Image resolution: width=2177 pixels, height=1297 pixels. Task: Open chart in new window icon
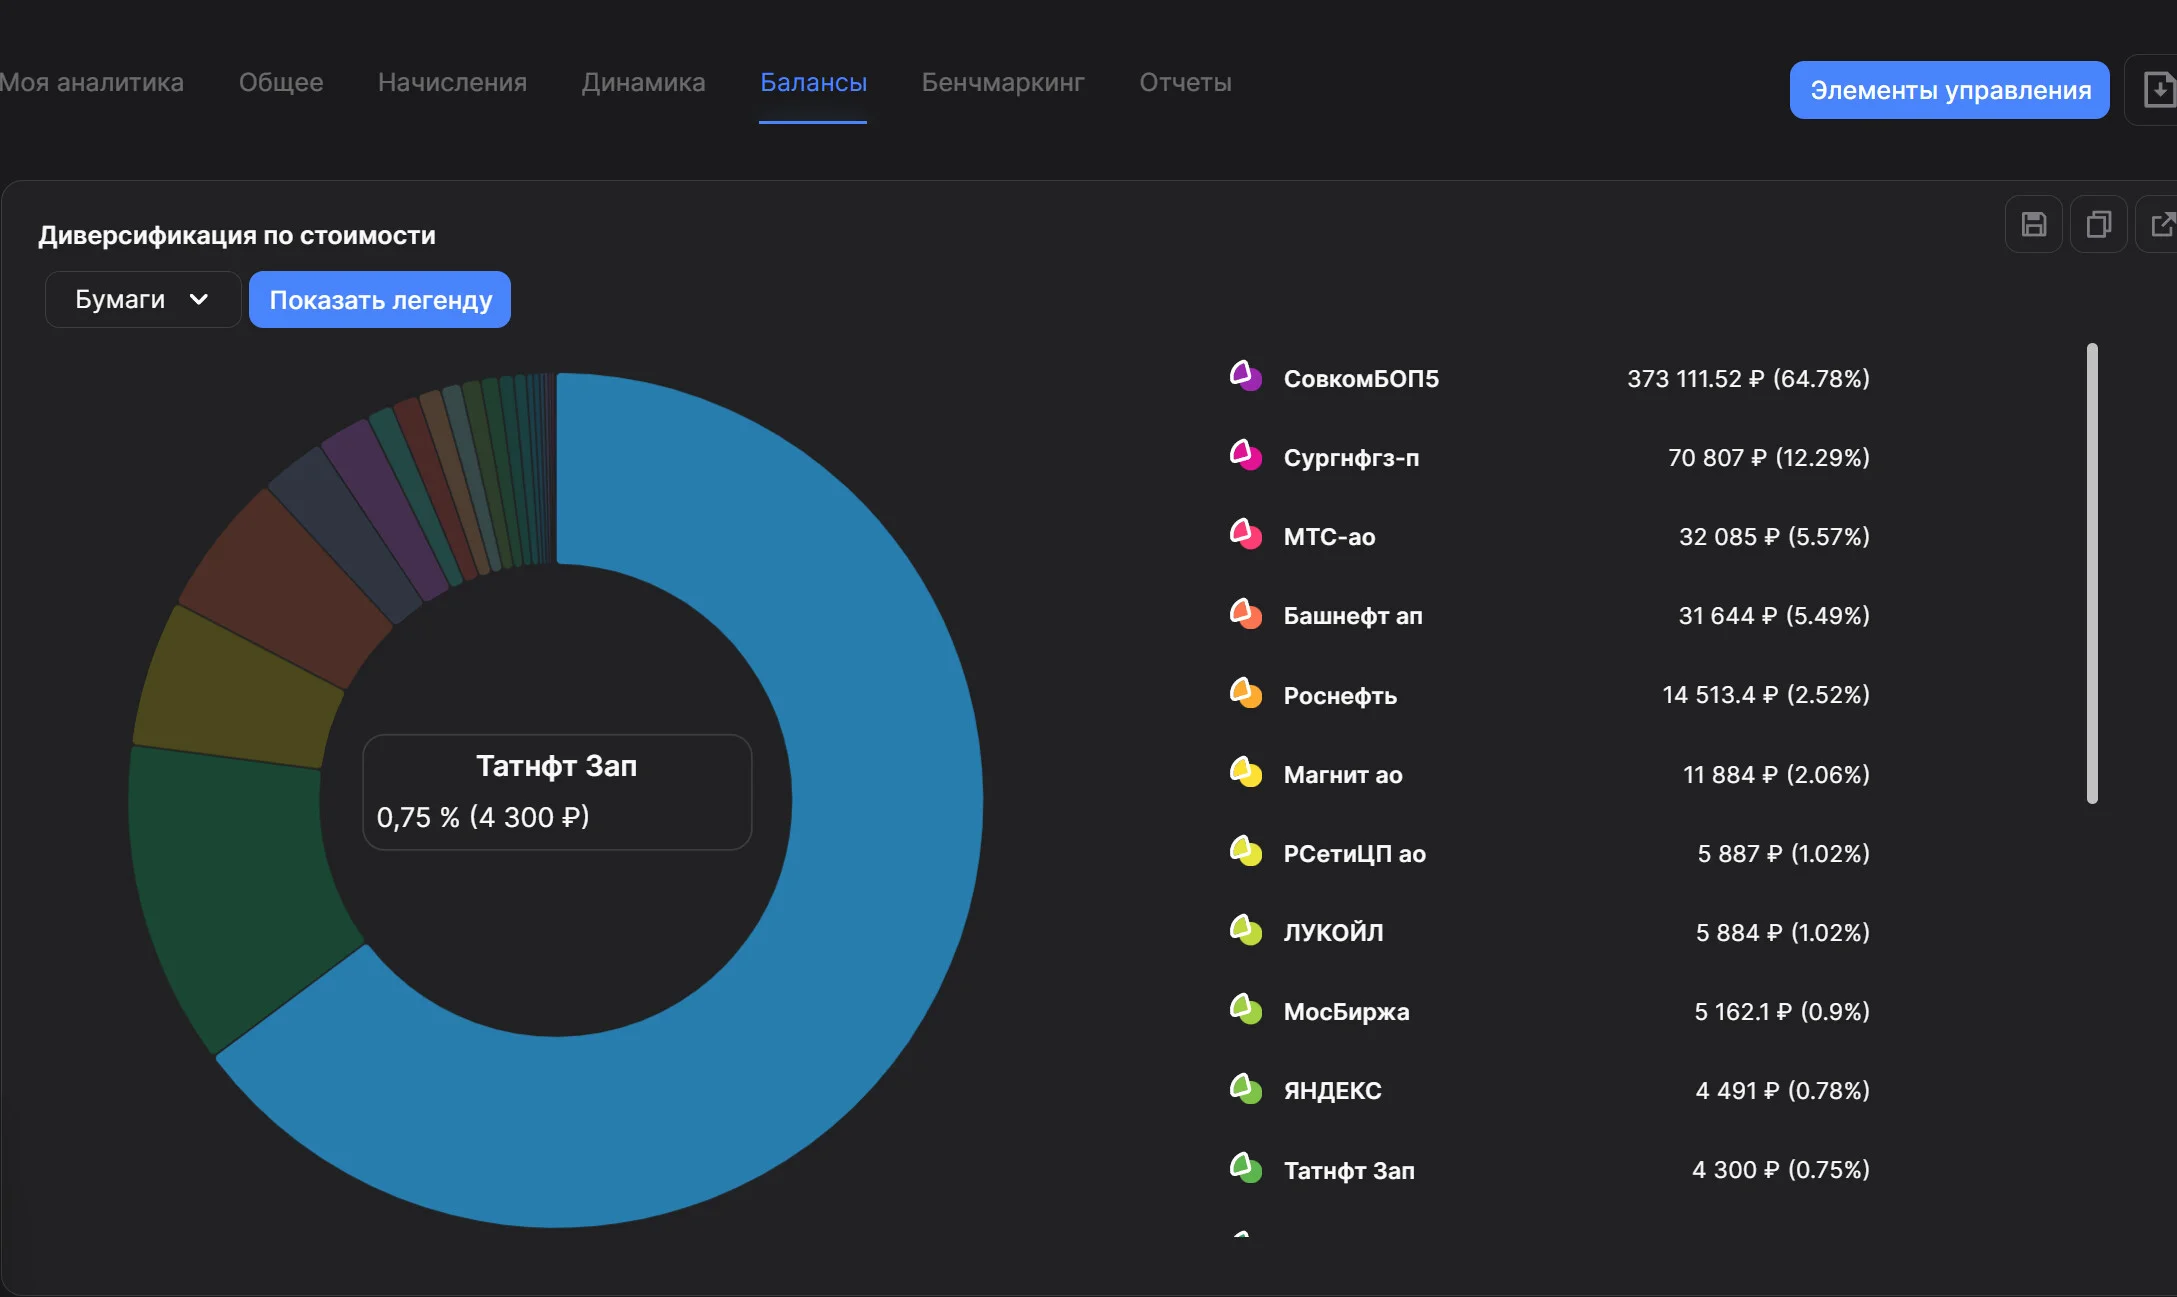pos(2160,224)
